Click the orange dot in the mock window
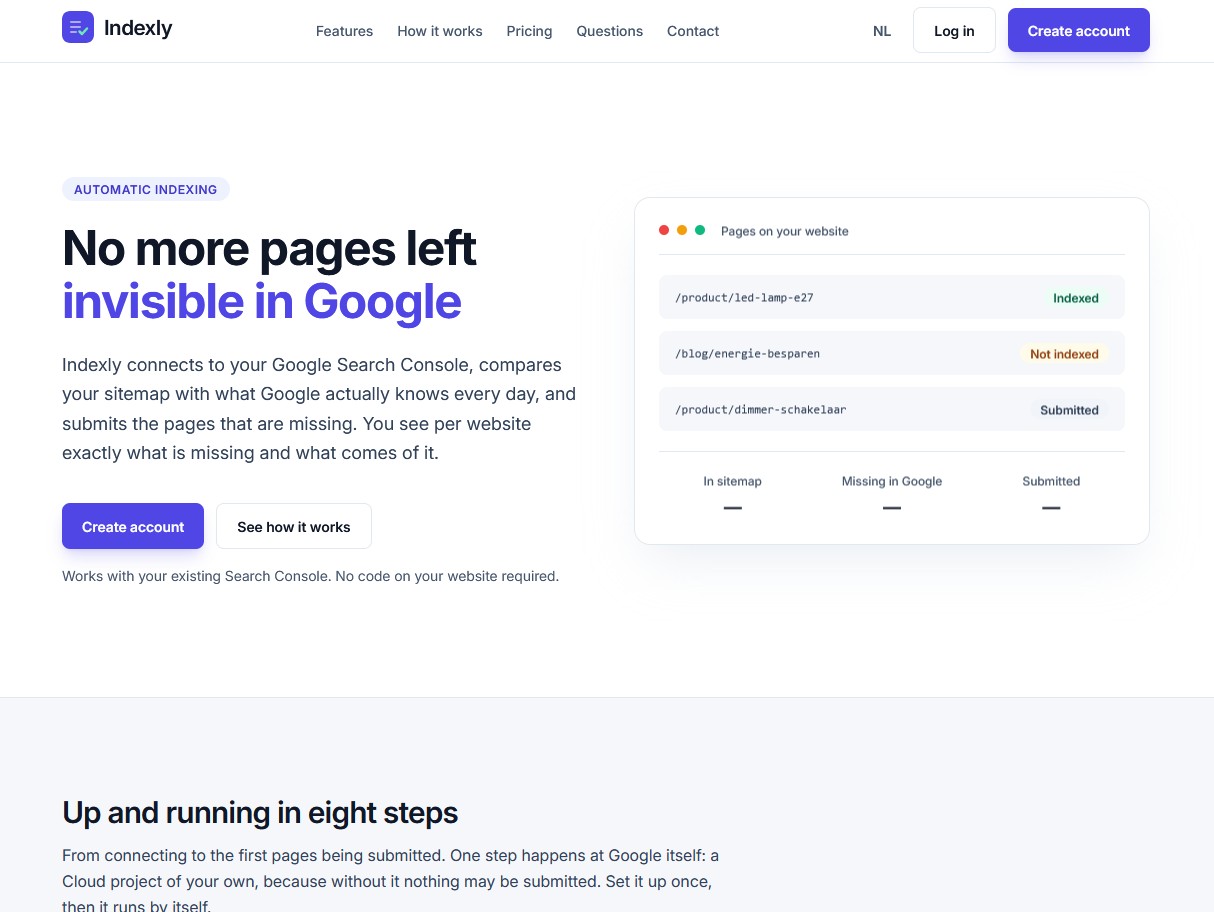Image resolution: width=1214 pixels, height=912 pixels. pyautogui.click(x=682, y=230)
